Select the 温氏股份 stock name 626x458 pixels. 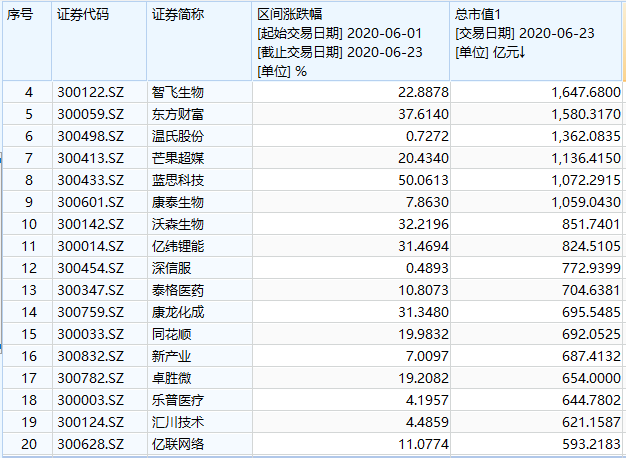point(178,137)
